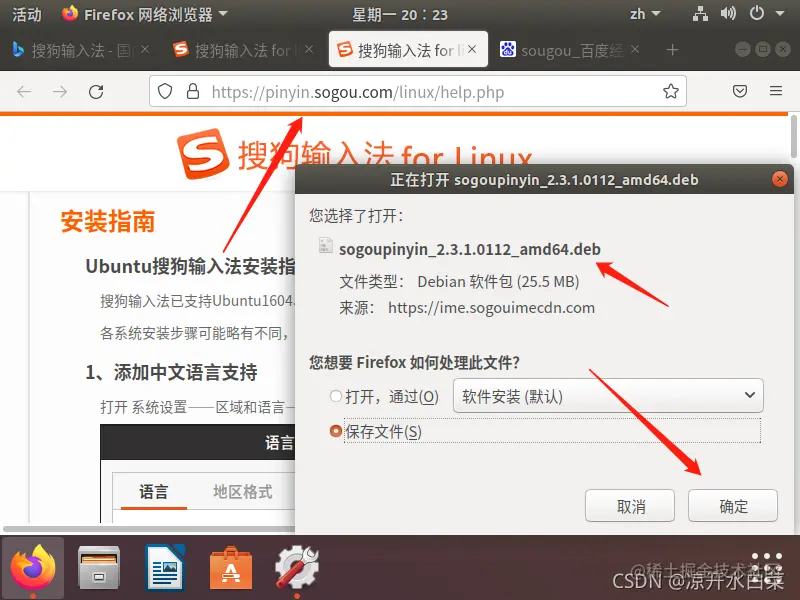800x600 pixels.
Task: Click the Sogou S logo on page
Action: tap(203, 153)
